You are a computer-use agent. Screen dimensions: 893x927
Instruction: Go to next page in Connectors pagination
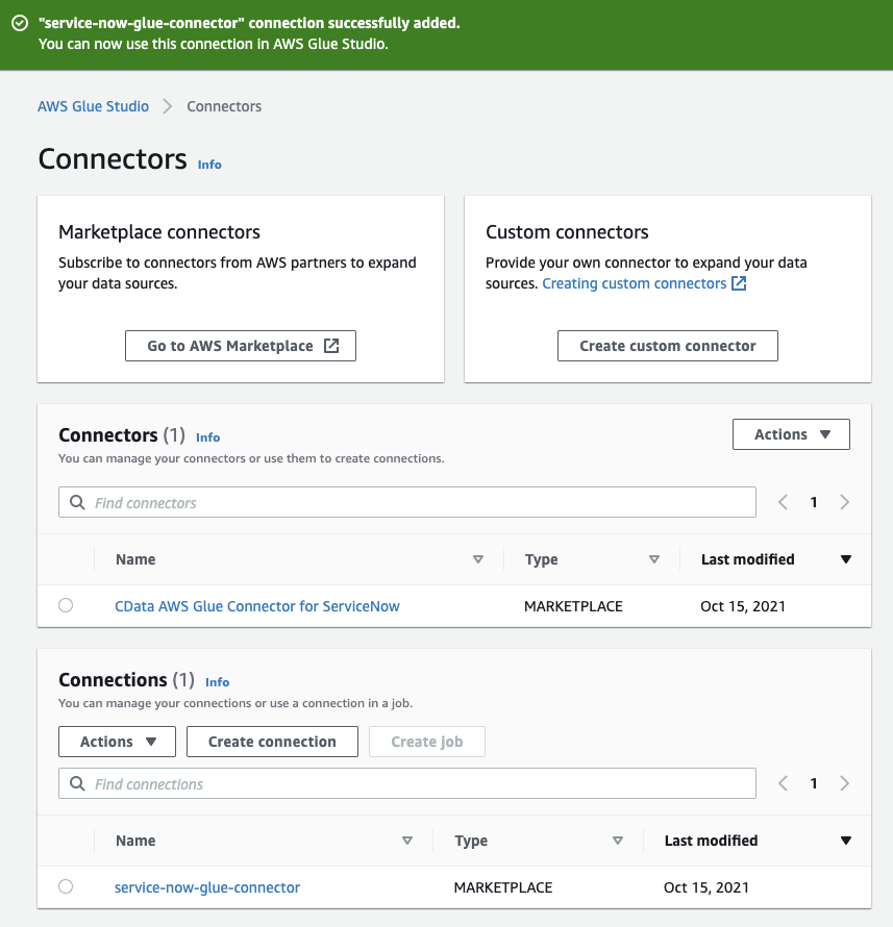tap(845, 503)
